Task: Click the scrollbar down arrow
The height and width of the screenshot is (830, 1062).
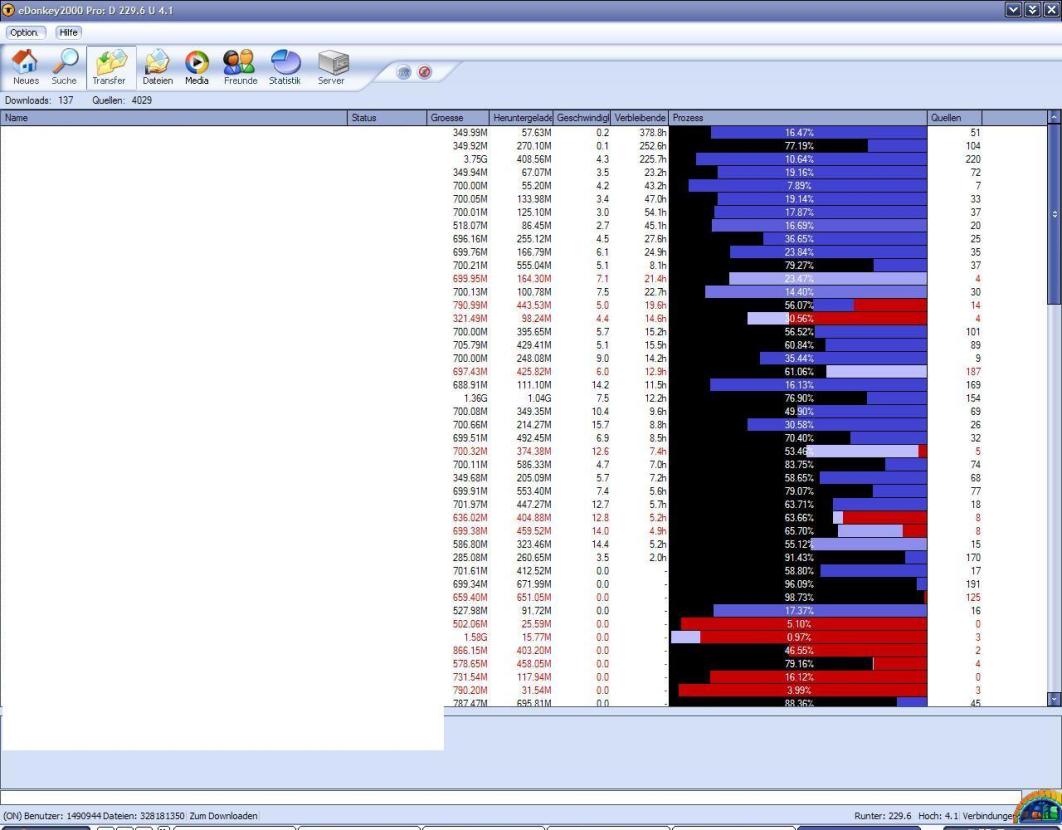Action: coord(1054,699)
